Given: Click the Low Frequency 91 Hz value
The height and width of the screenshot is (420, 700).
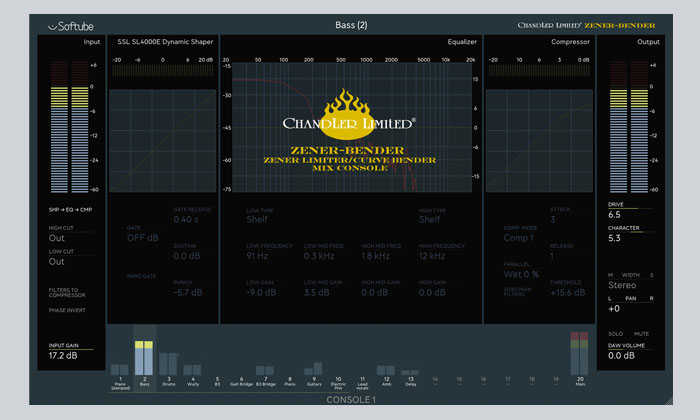Looking at the screenshot, I should pos(257,256).
